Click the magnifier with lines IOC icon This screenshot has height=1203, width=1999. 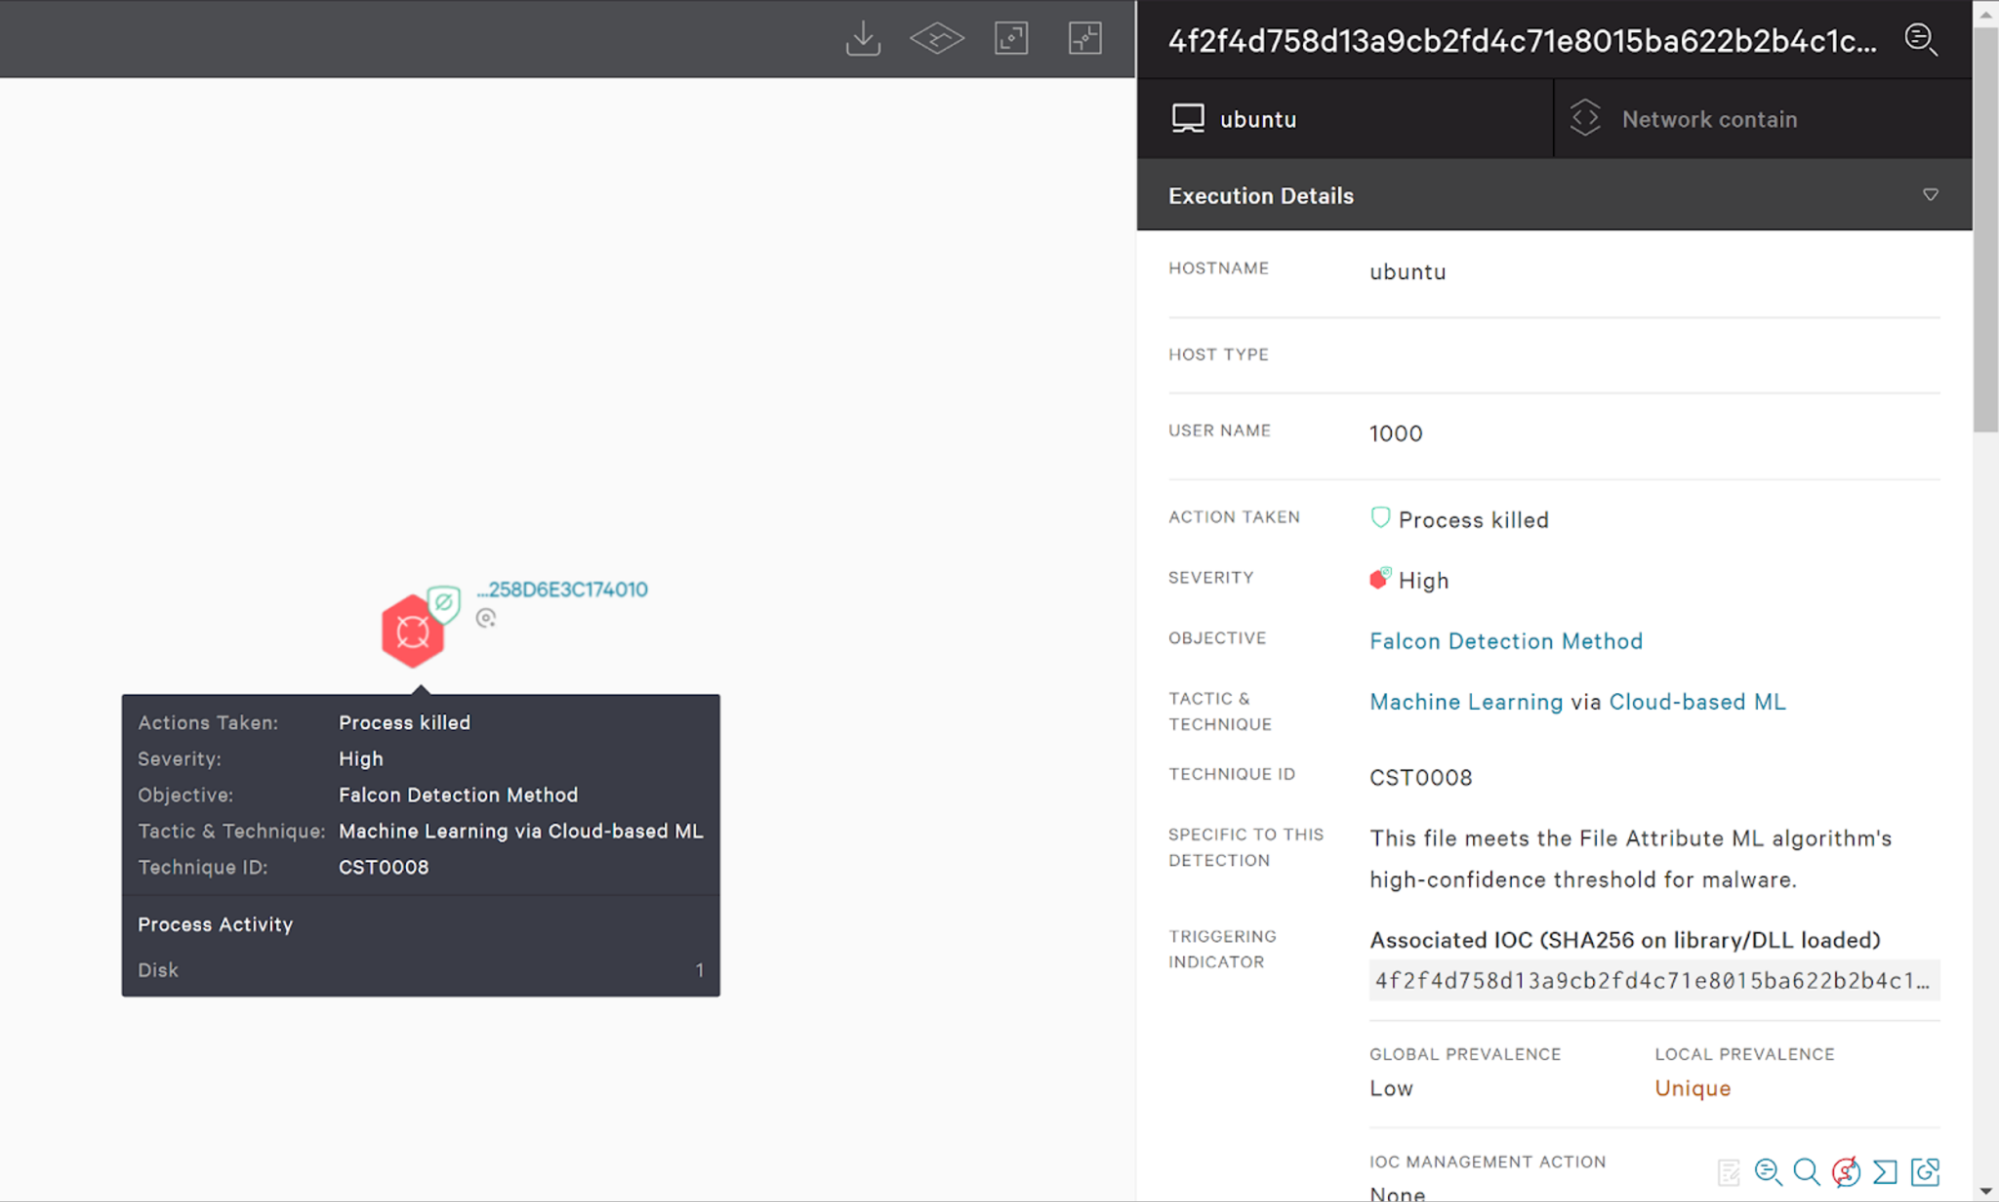coord(1767,1171)
